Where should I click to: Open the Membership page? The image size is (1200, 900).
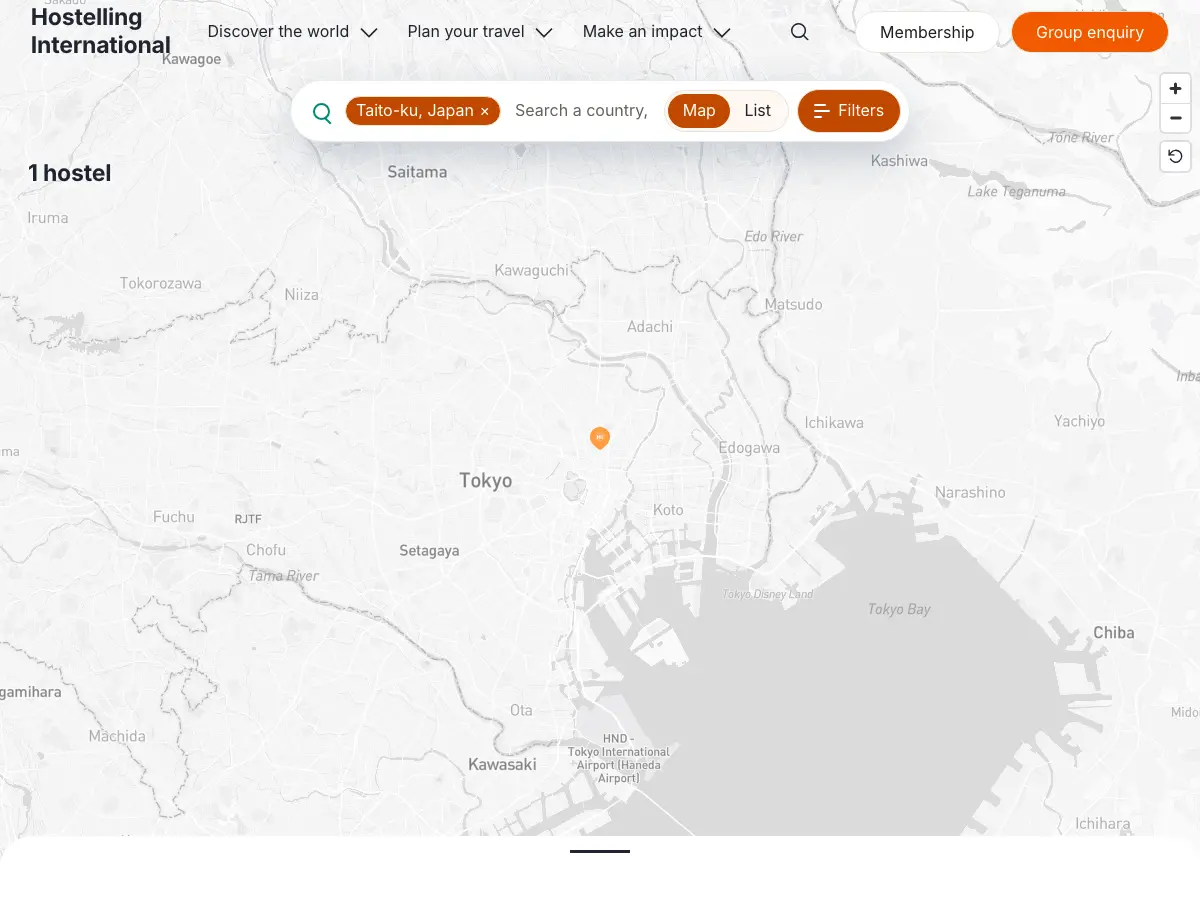pos(927,32)
